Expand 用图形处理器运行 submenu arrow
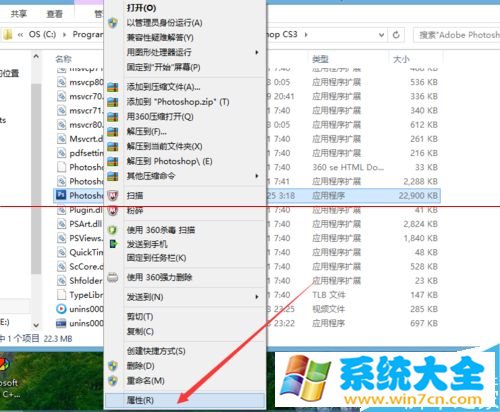Screen dimensions: 500x412 pos(257,52)
